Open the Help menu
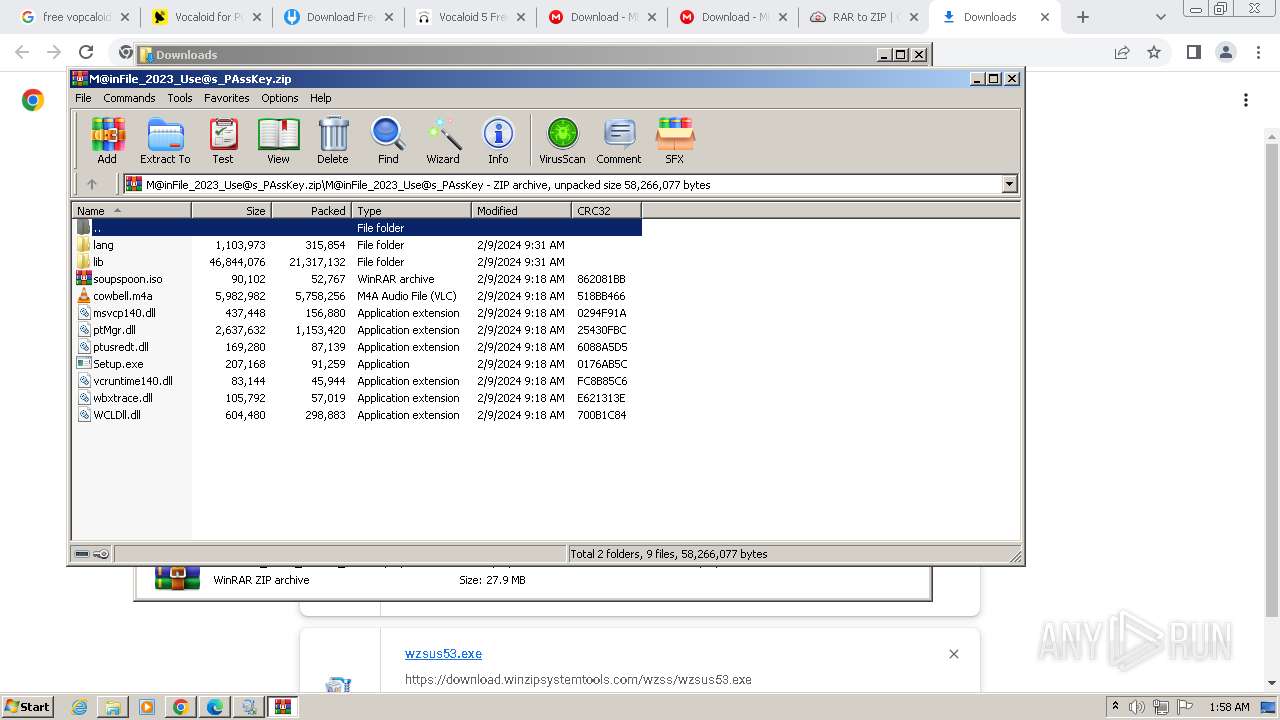The width and height of the screenshot is (1280, 720). tap(320, 98)
